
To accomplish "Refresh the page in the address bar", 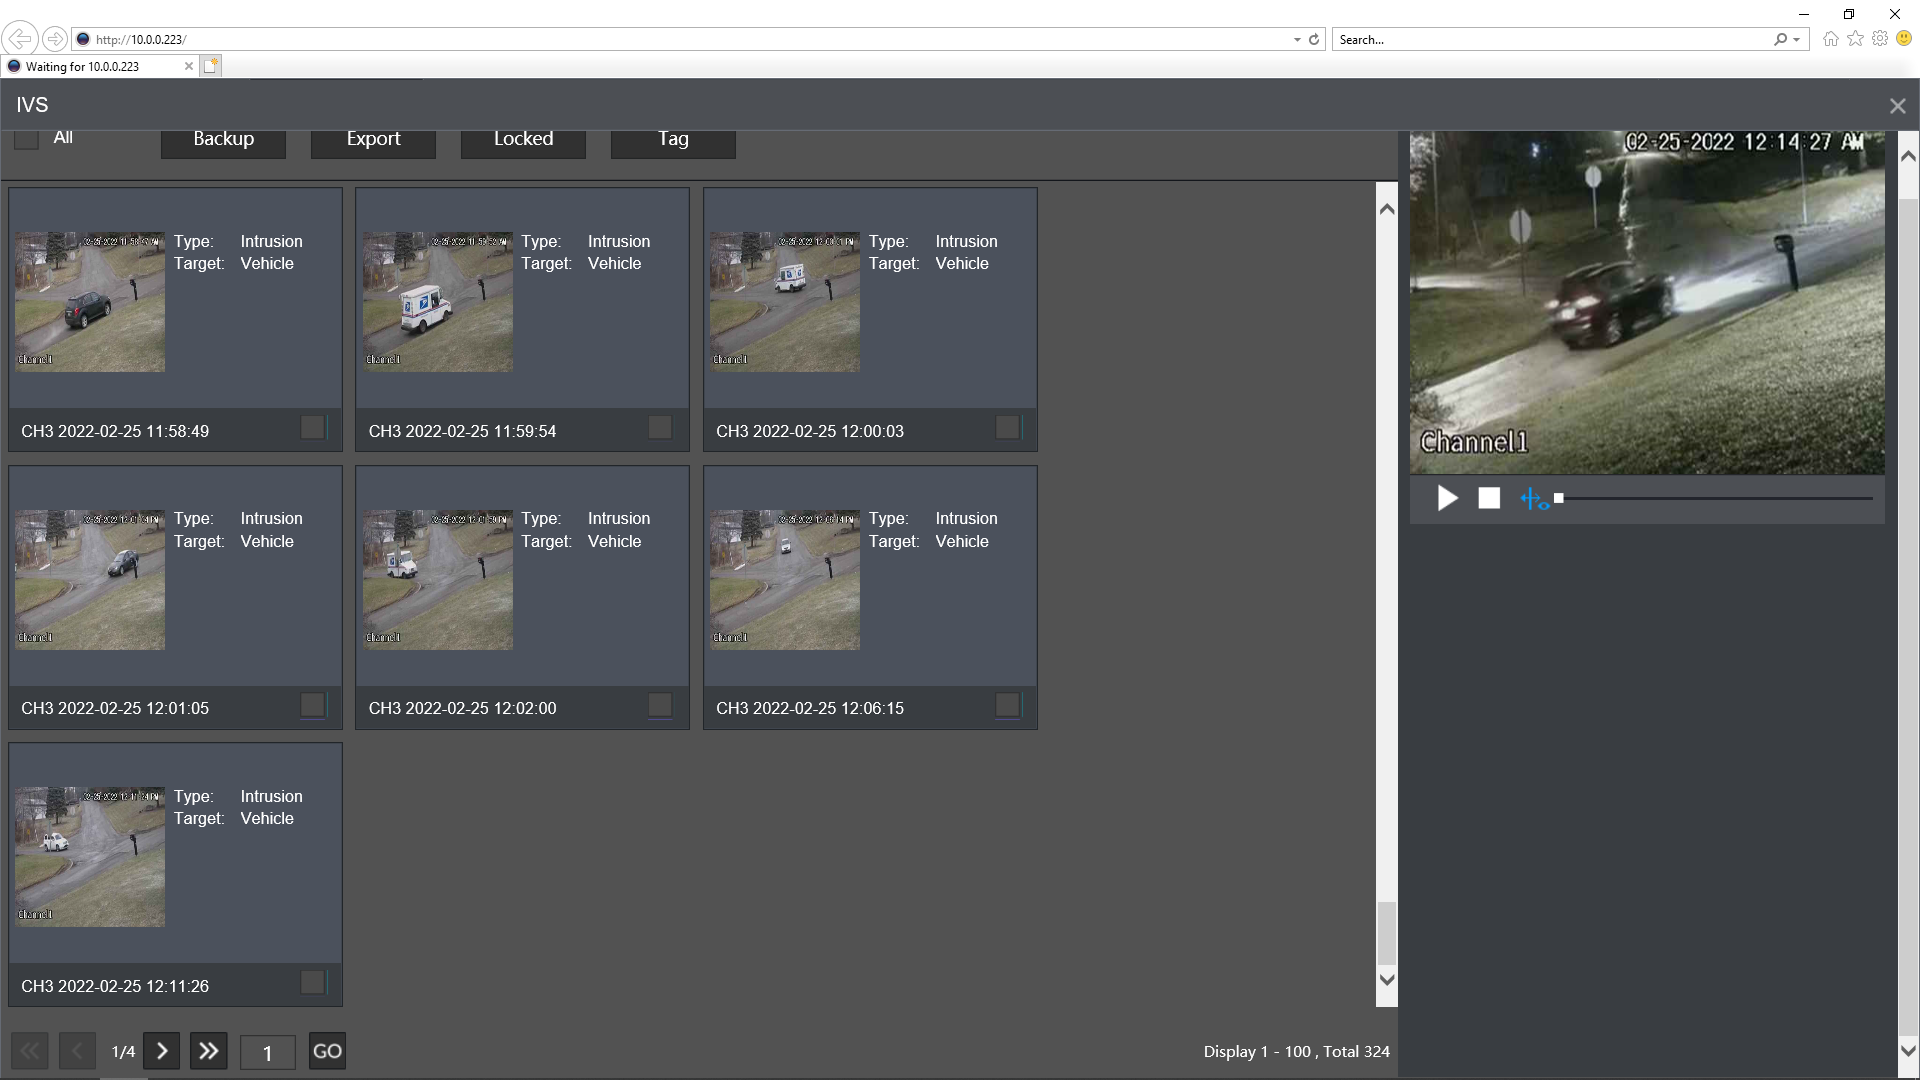I will [1314, 40].
